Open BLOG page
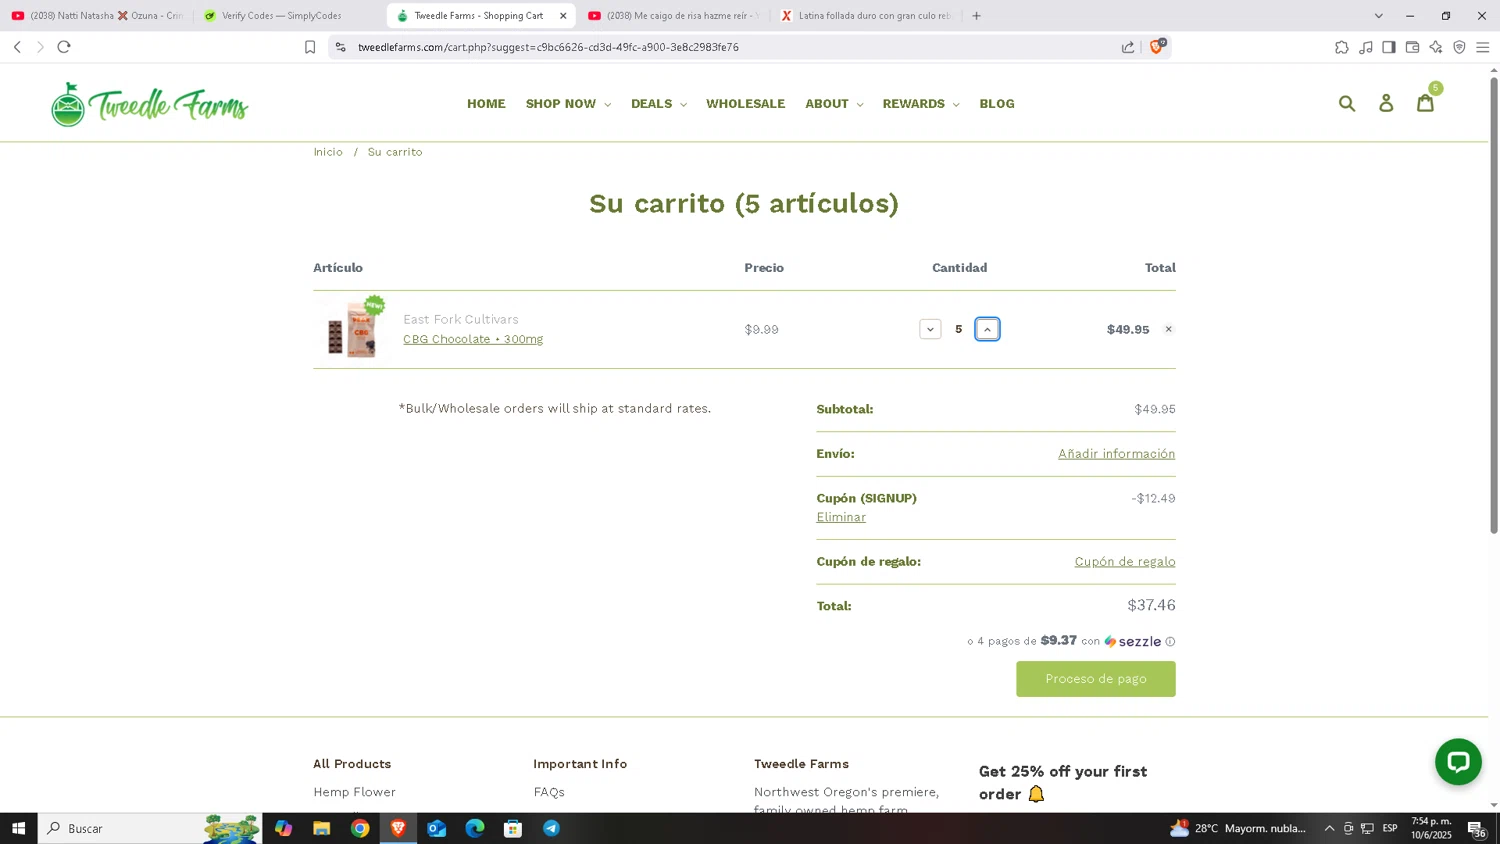Screen dimensions: 1500x844 click(997, 104)
